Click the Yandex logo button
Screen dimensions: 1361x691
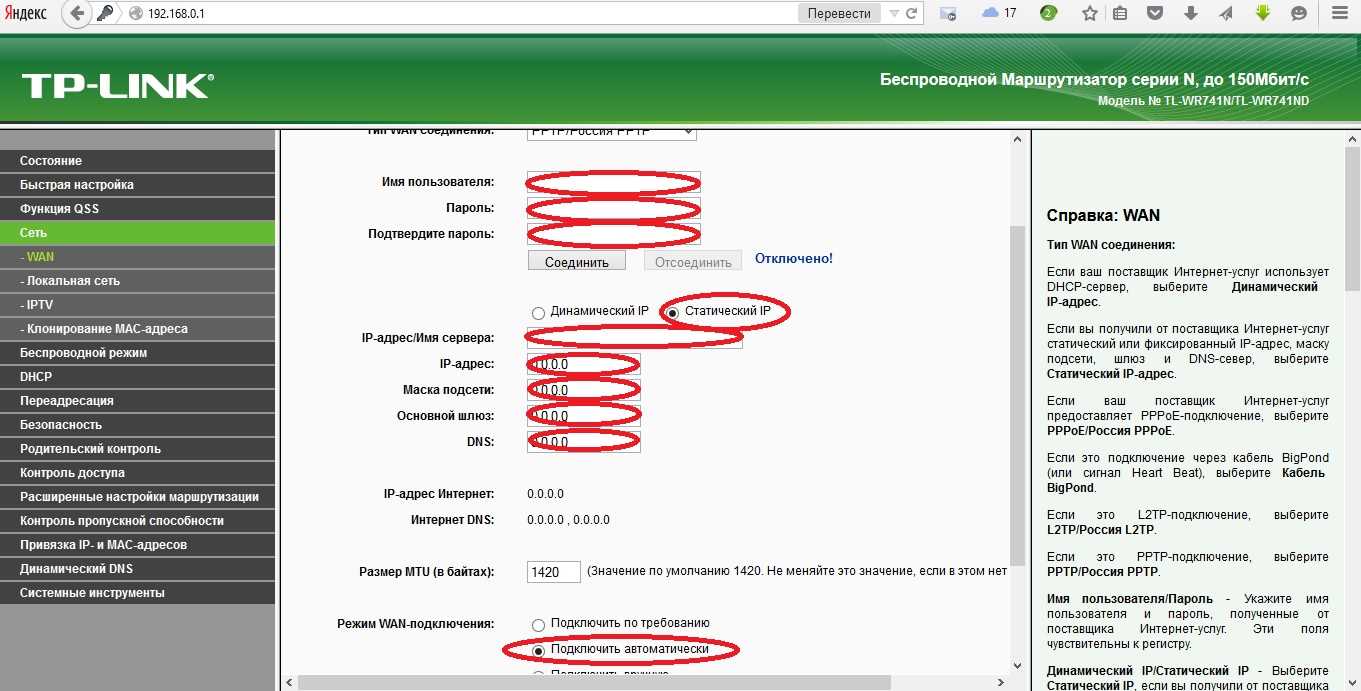[25, 13]
